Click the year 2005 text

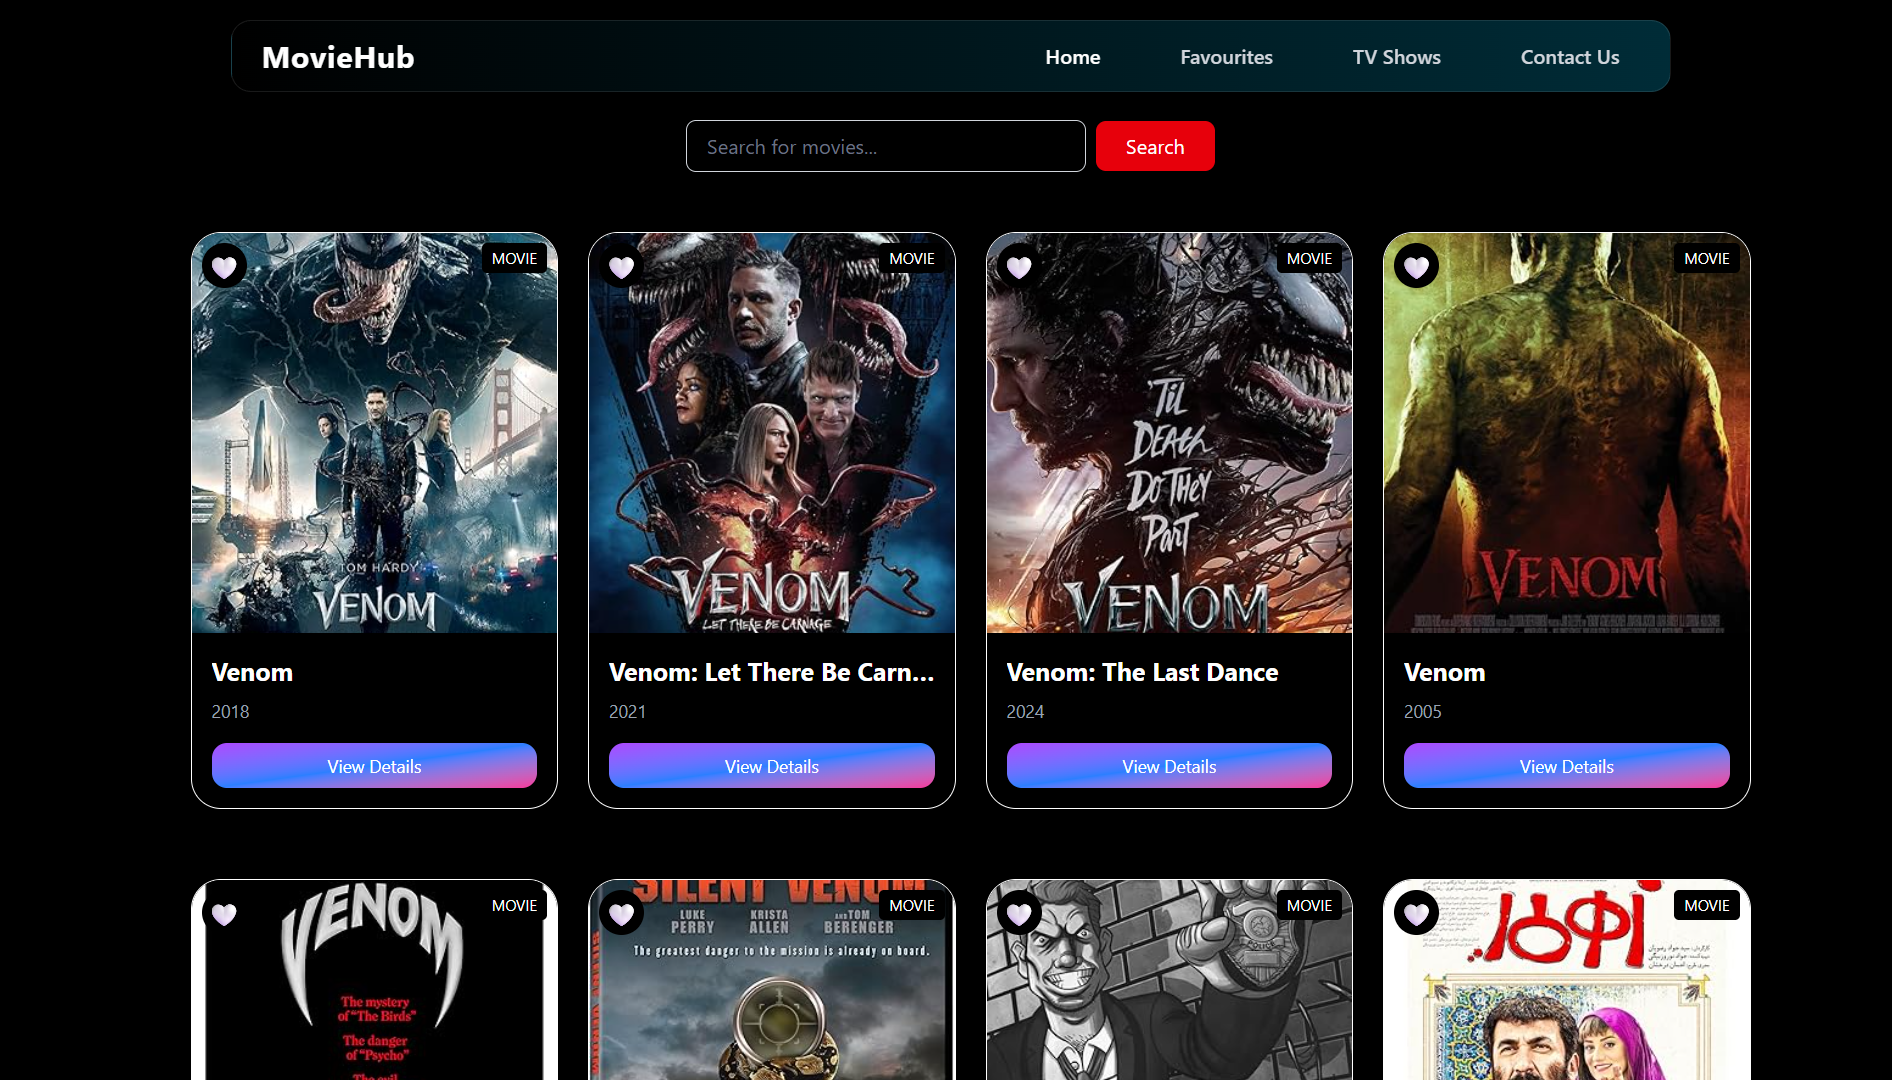coord(1422,712)
